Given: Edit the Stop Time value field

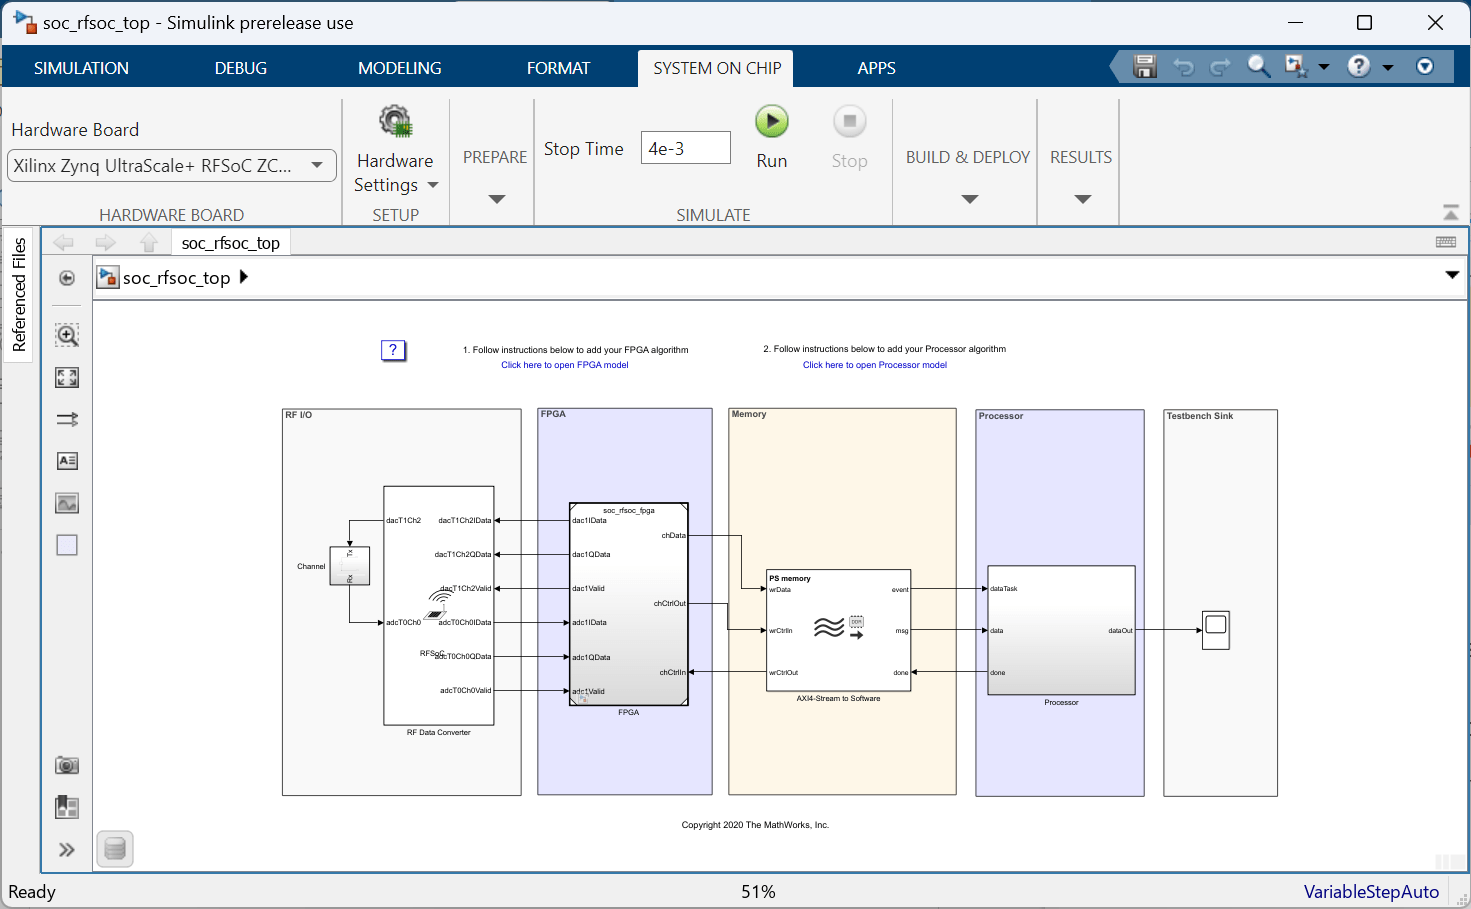Looking at the screenshot, I should click(x=685, y=147).
